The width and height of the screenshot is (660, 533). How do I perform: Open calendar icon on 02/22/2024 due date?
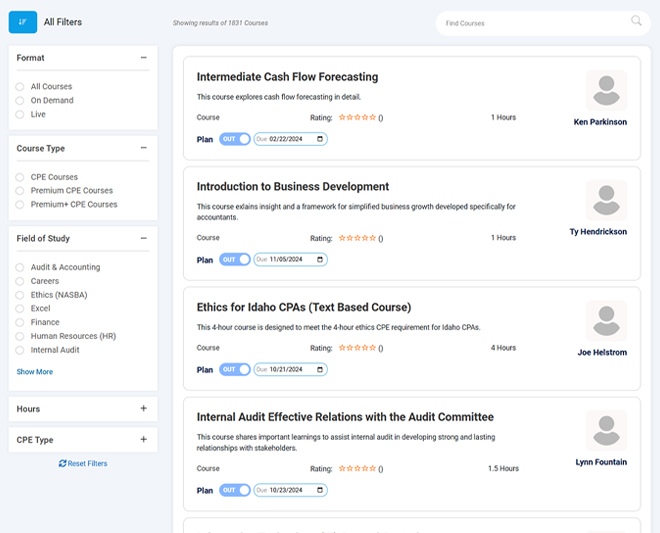coord(320,139)
